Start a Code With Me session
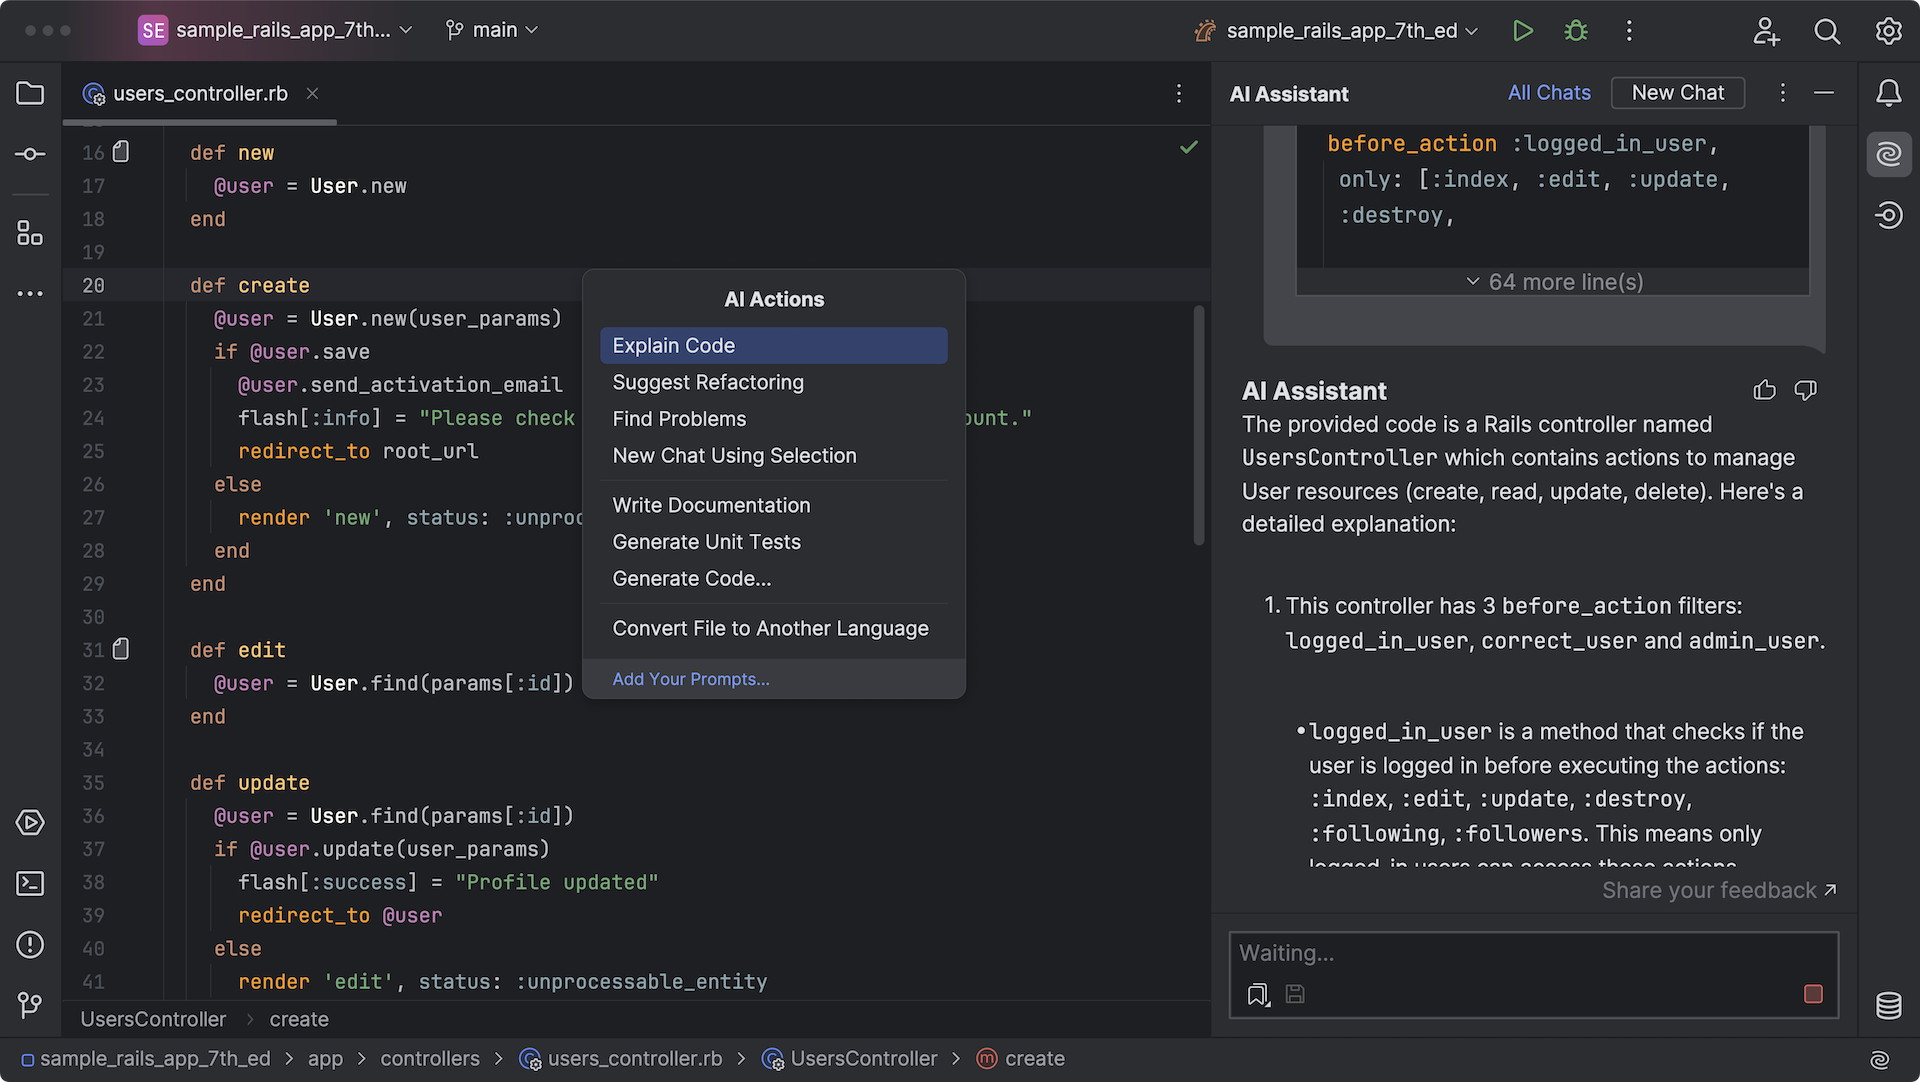 pyautogui.click(x=1766, y=32)
